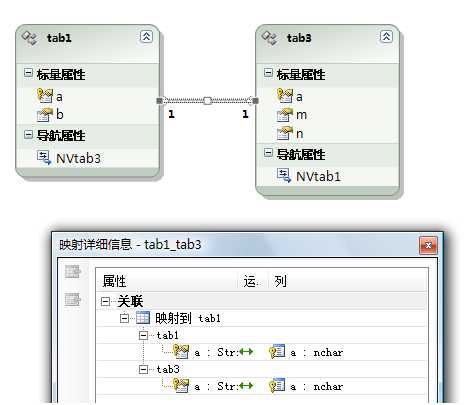The height and width of the screenshot is (405, 467).
Task: Select property name m in tab3
Action: tap(301, 115)
